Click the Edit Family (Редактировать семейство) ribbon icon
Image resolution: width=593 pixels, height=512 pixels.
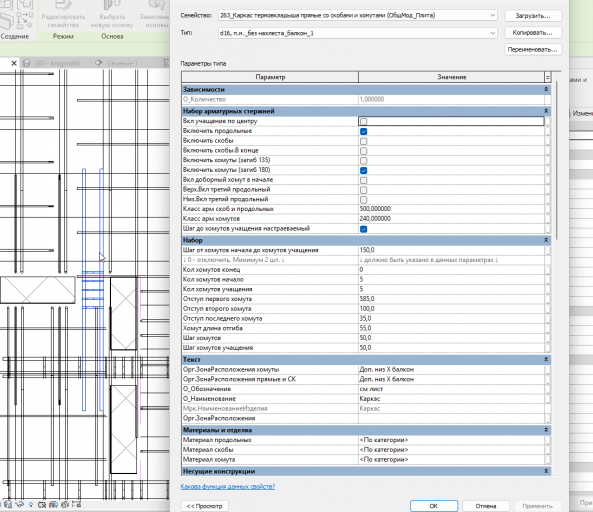point(63,5)
